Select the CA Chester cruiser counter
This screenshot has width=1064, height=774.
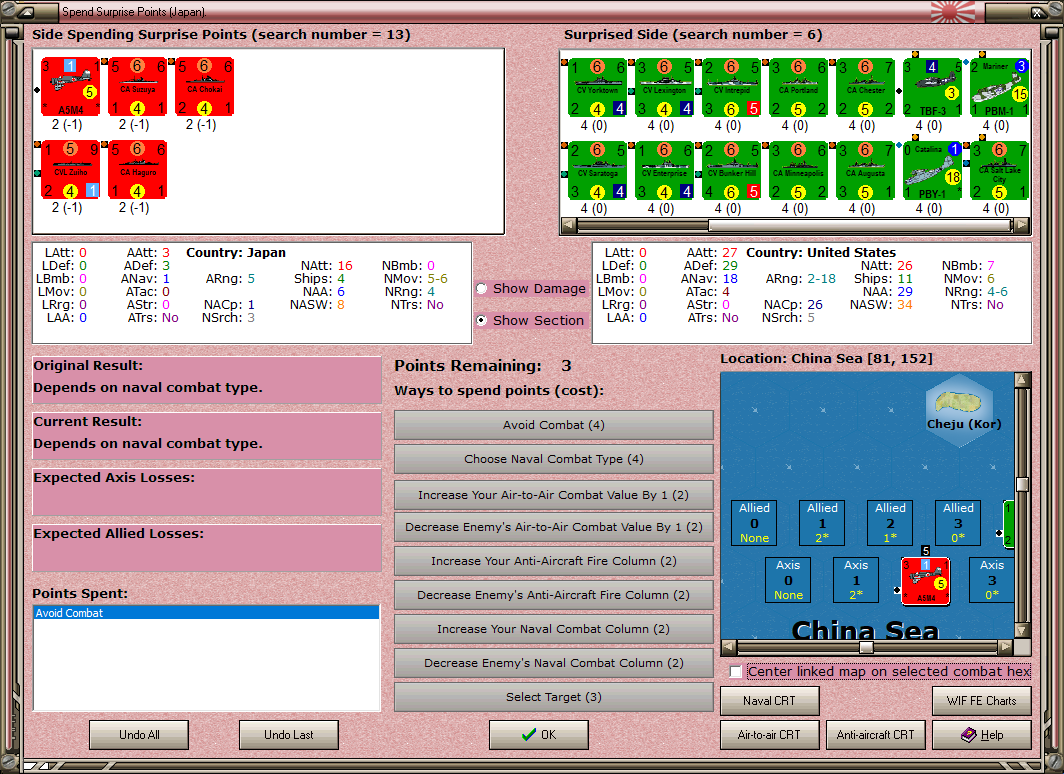[866, 88]
